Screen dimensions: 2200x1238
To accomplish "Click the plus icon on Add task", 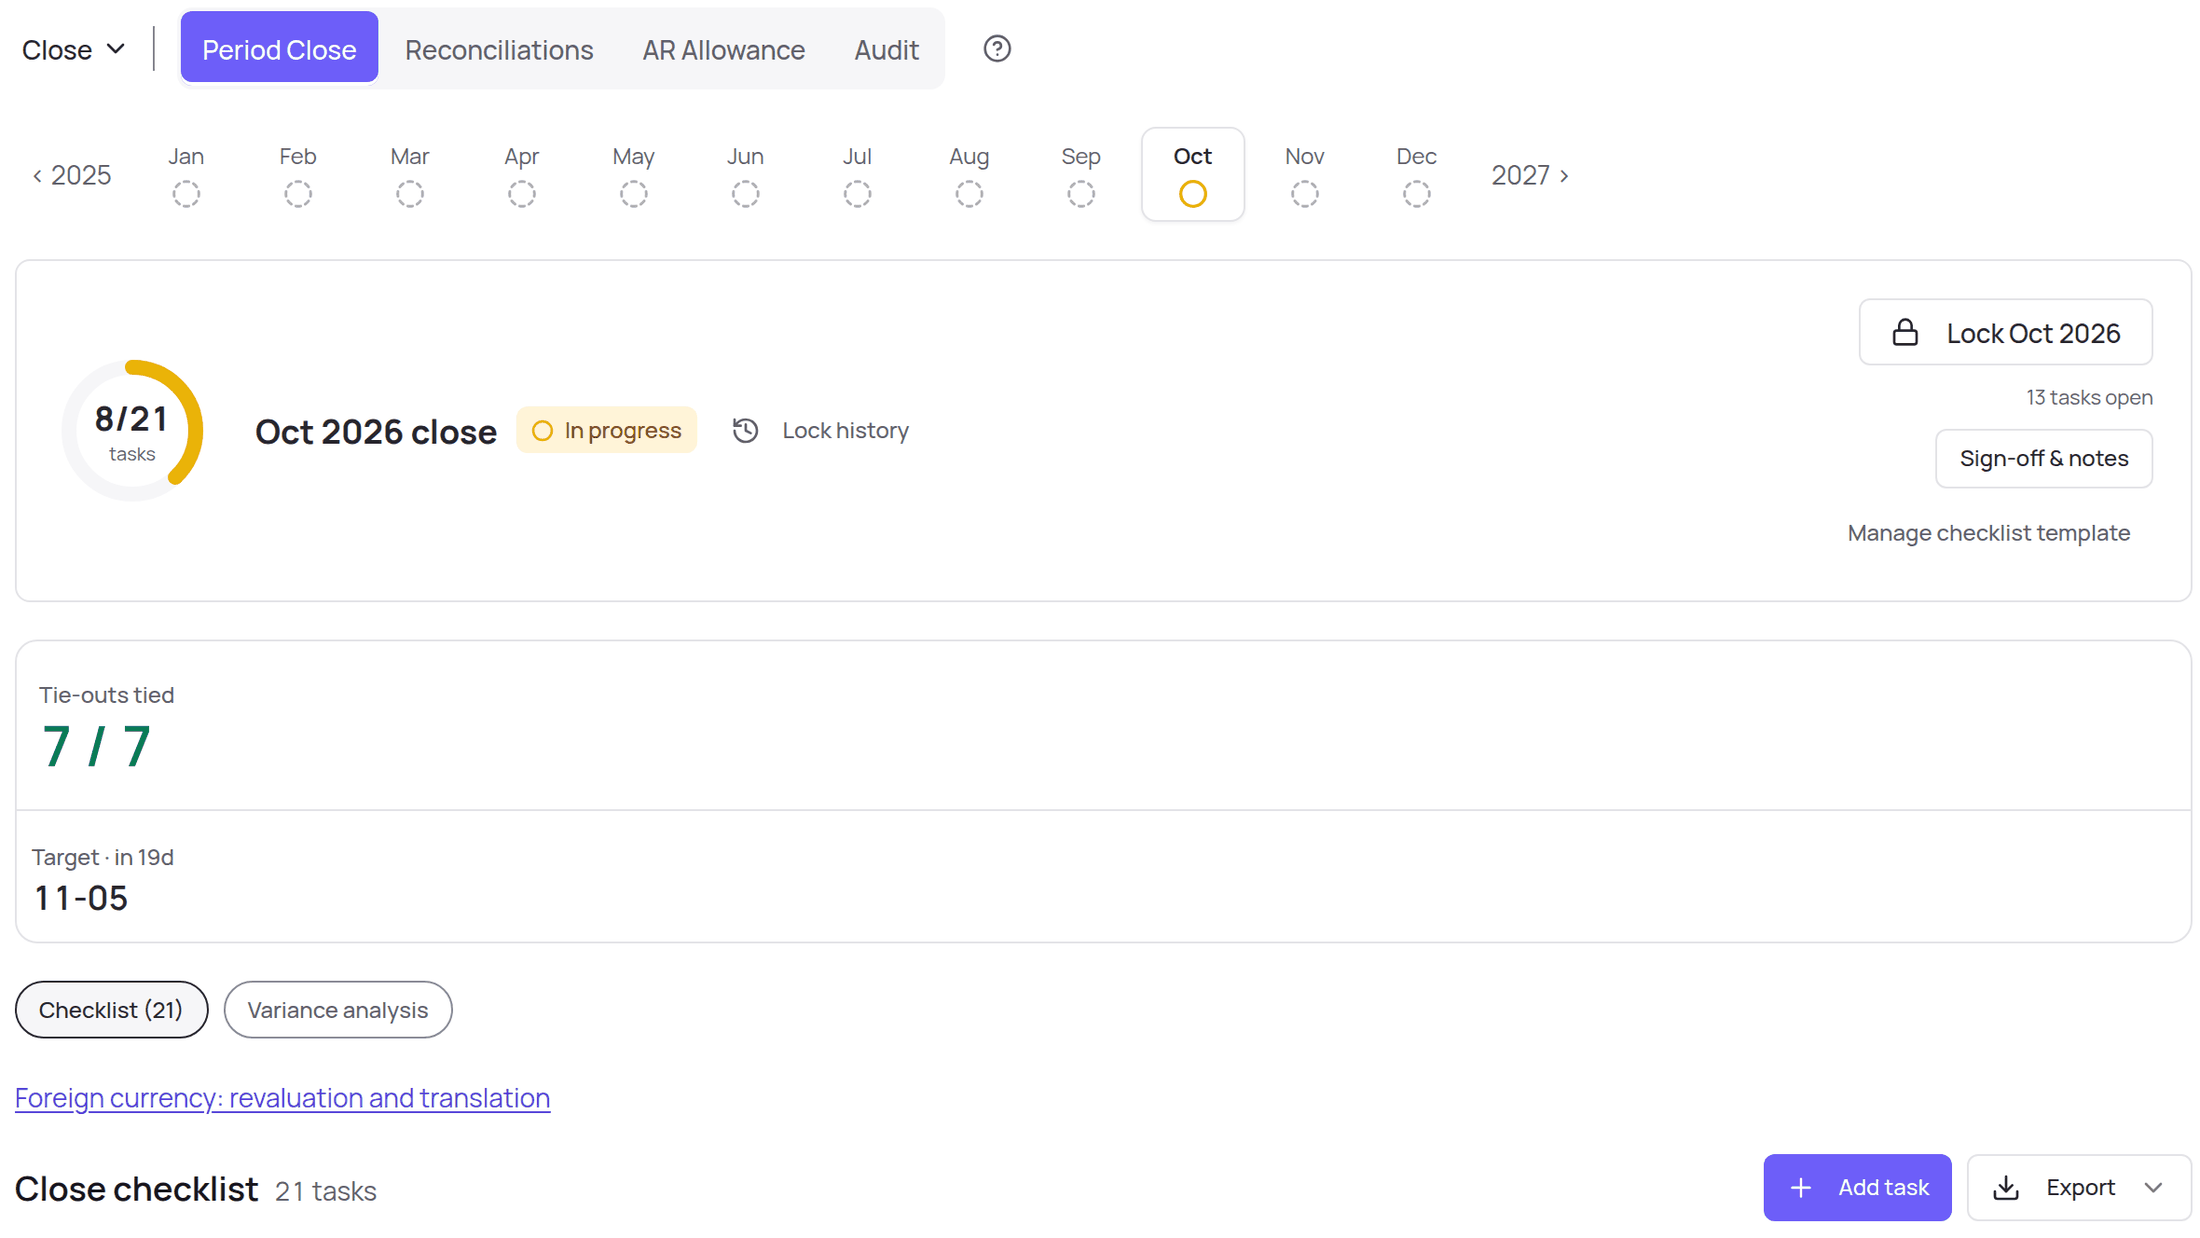I will click(1800, 1187).
